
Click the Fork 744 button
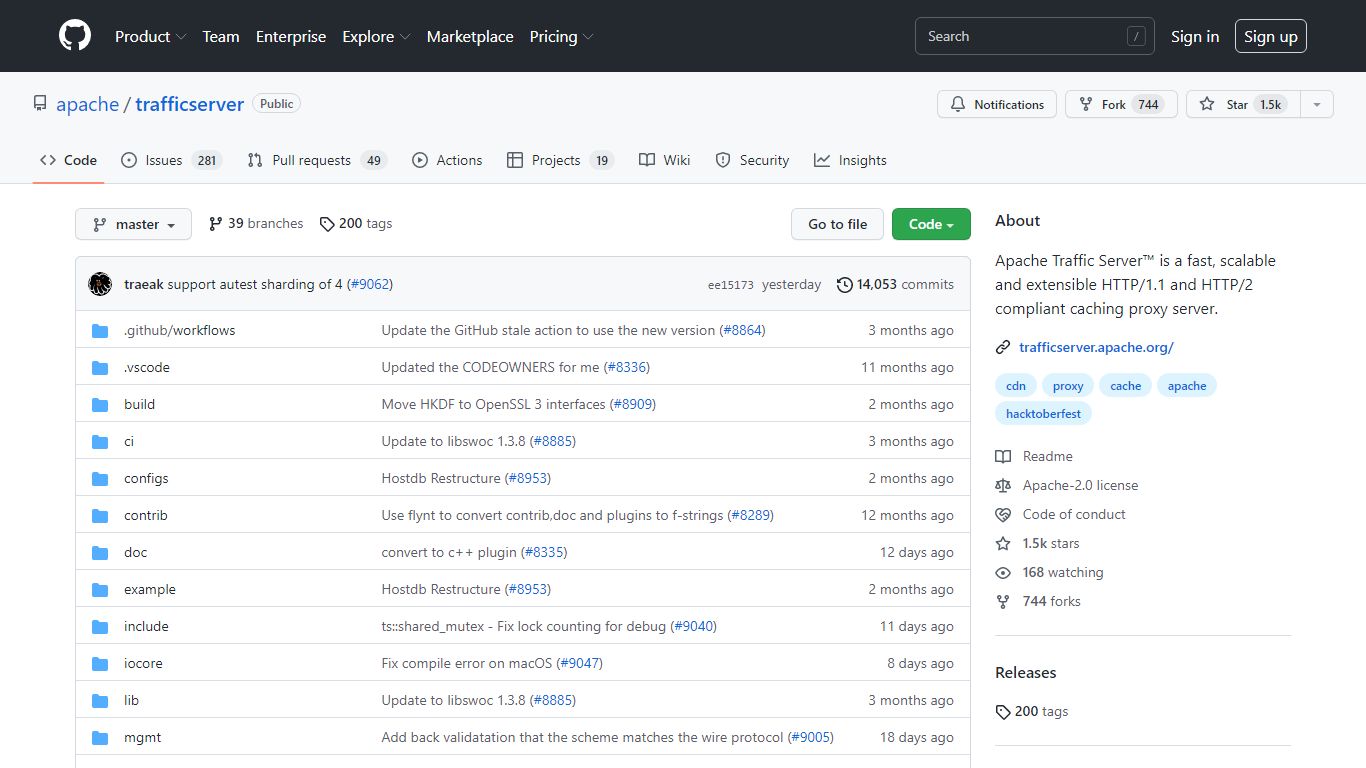(1121, 104)
